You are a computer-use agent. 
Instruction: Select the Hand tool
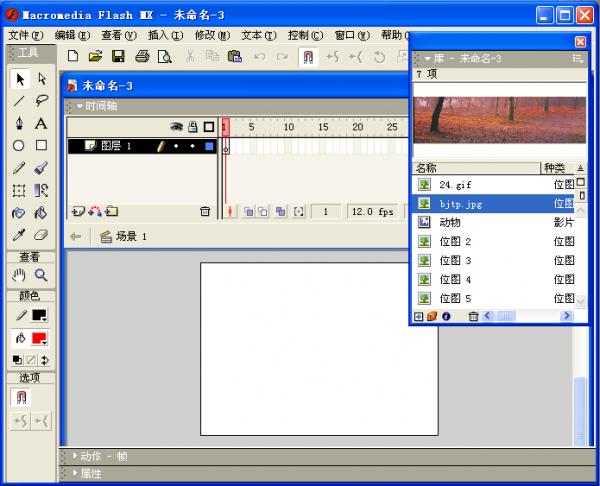[x=19, y=275]
